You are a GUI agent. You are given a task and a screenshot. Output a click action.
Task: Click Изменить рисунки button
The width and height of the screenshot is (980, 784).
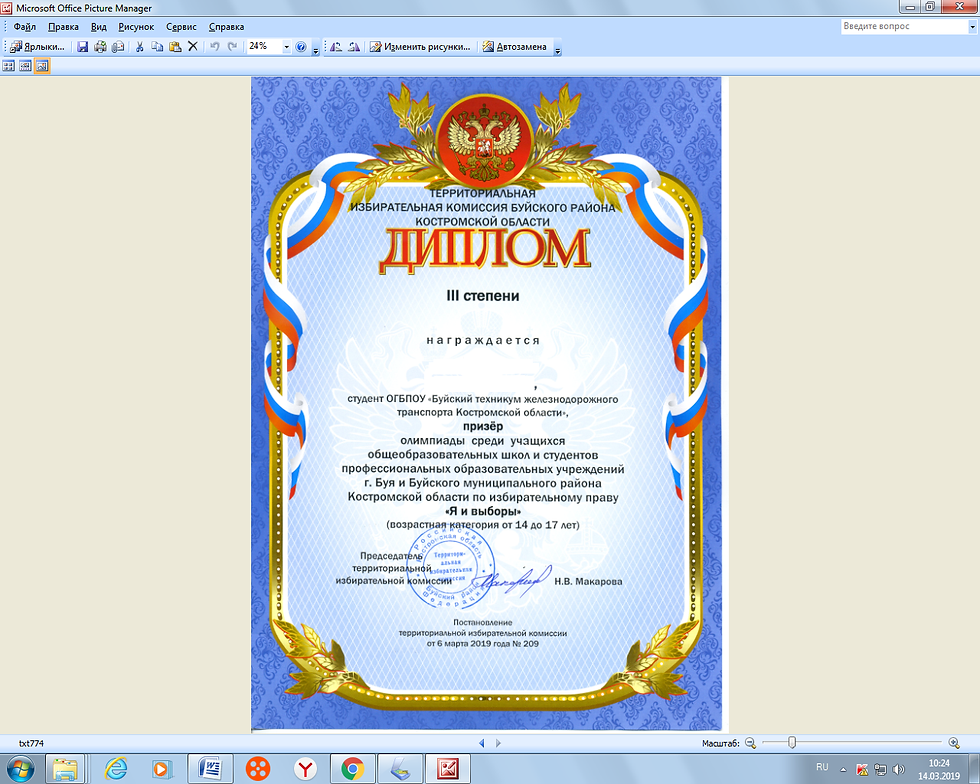pyautogui.click(x=420, y=46)
